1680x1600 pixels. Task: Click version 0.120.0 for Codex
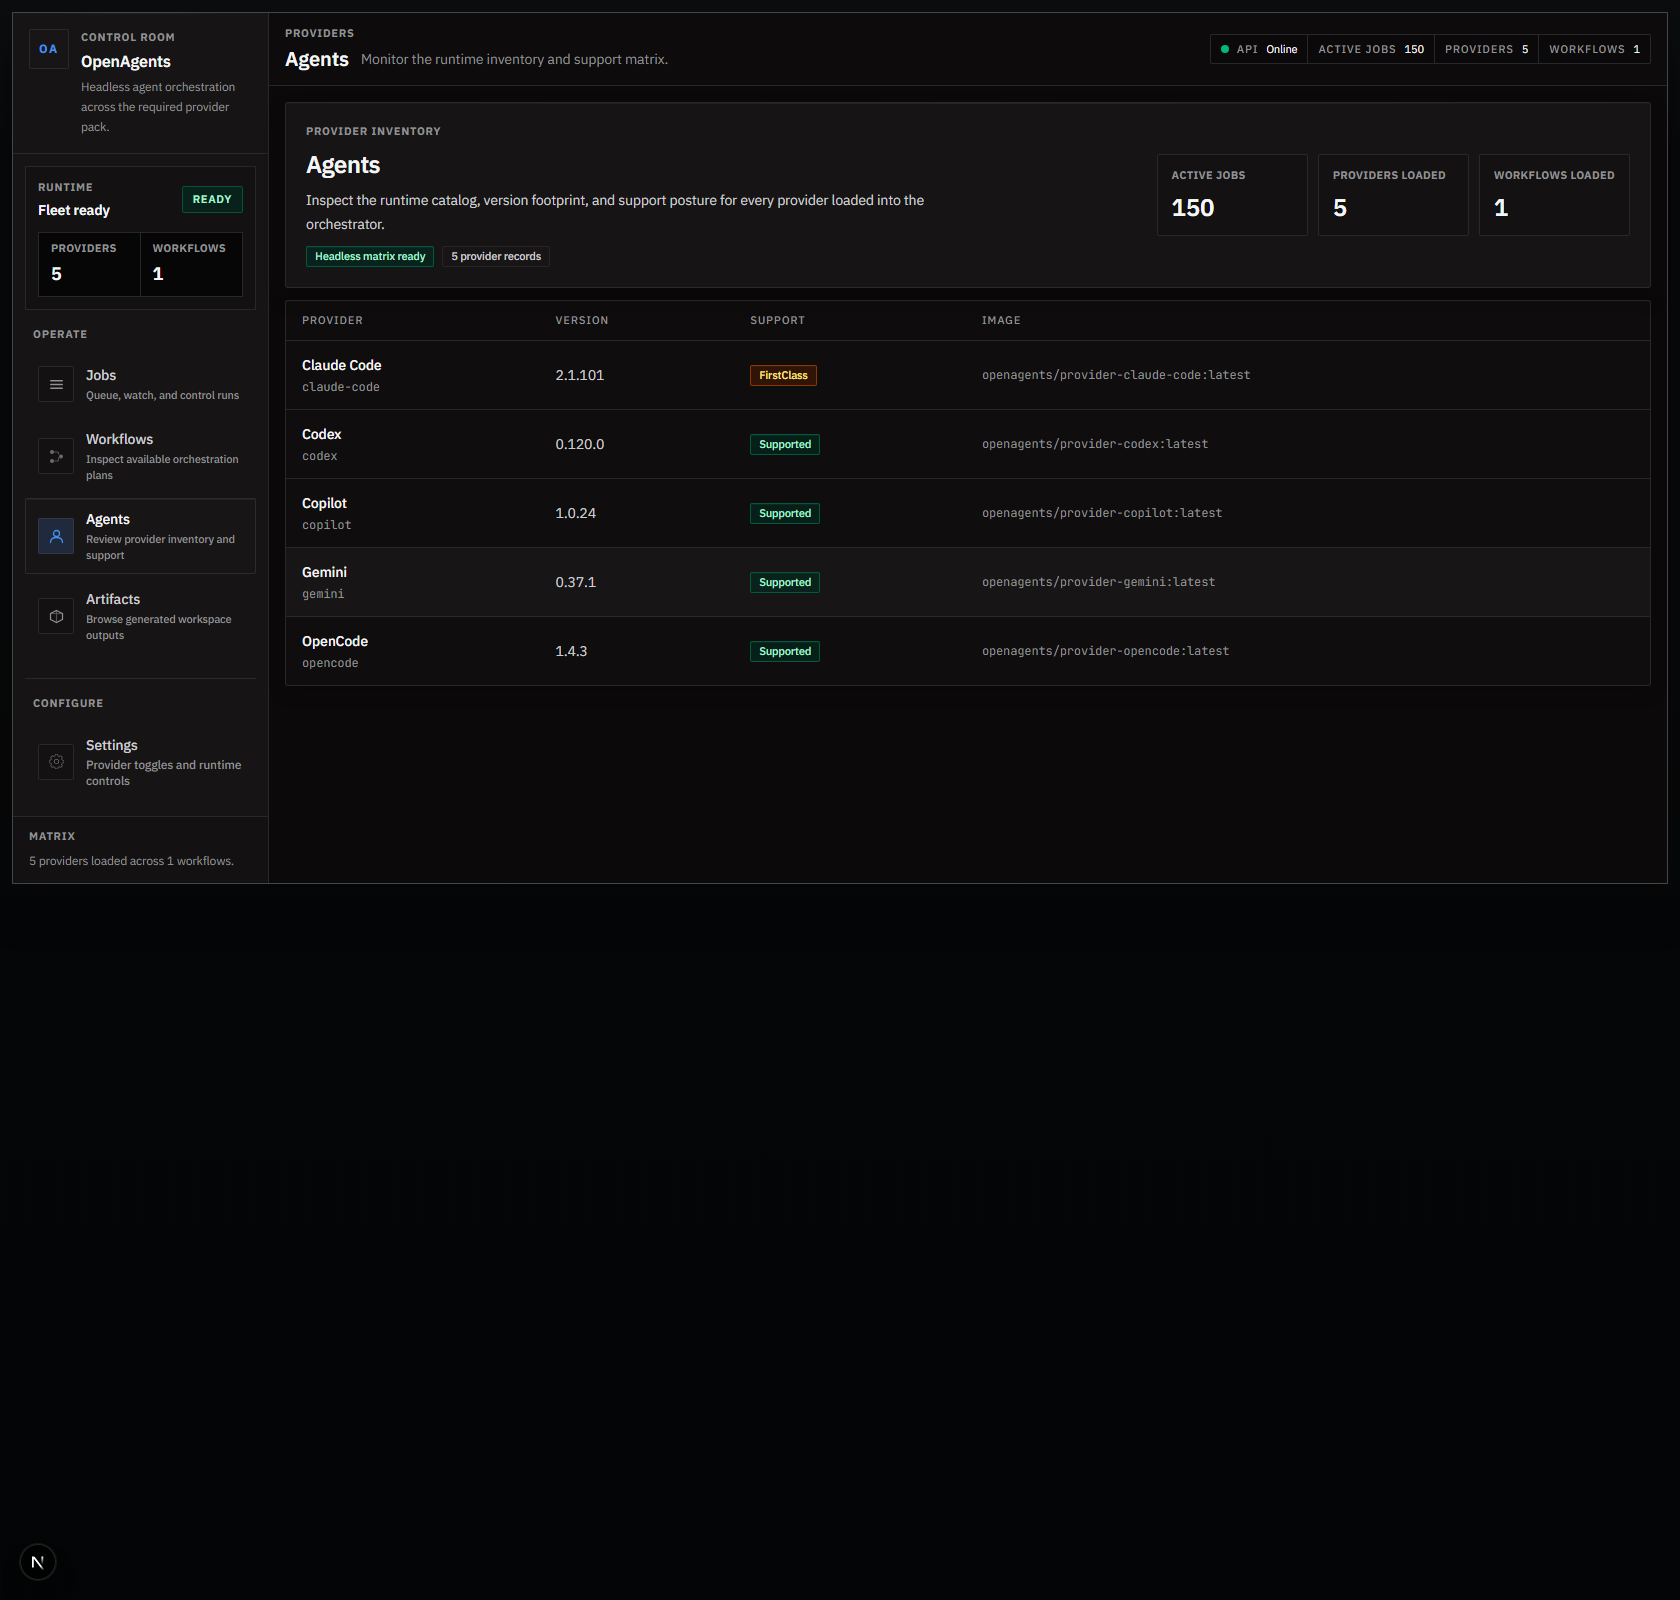pos(580,444)
